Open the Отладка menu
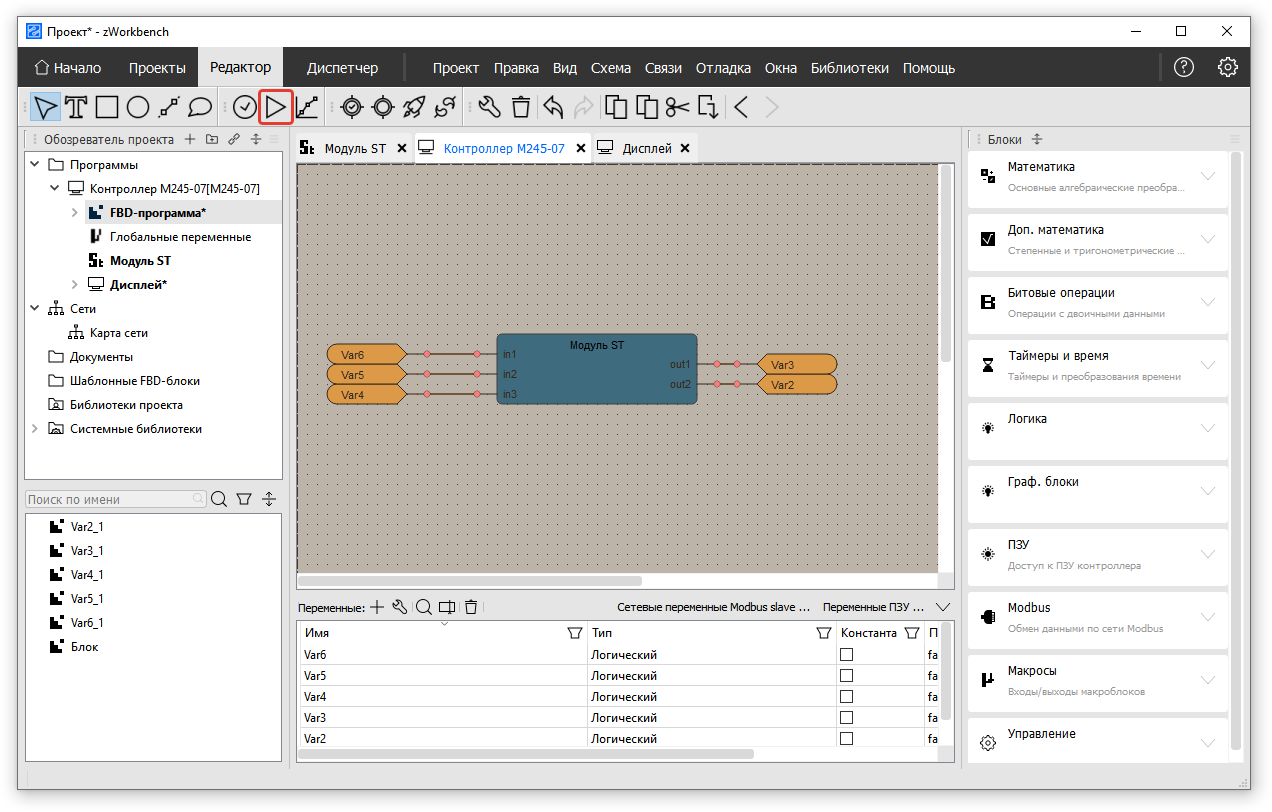This screenshot has height=812, width=1272. 723,68
